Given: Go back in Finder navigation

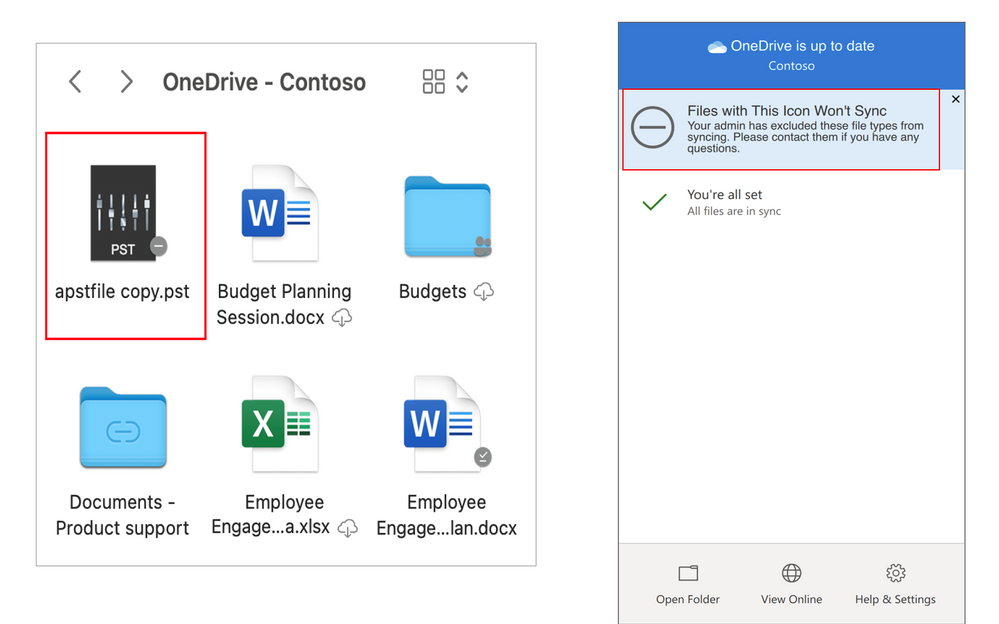Looking at the screenshot, I should tap(75, 82).
